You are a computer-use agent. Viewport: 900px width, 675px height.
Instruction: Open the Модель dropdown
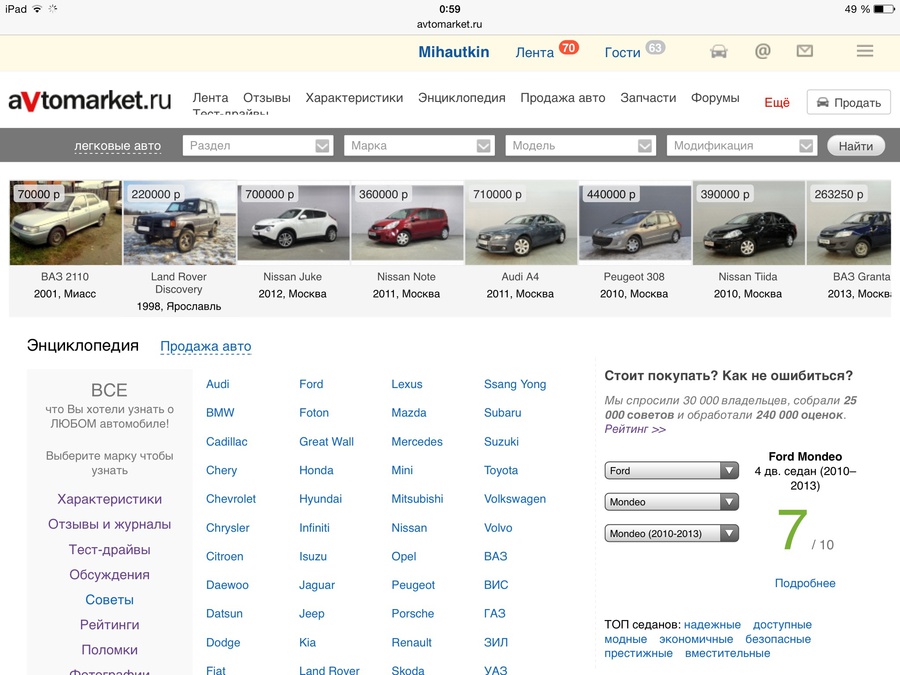[580, 146]
